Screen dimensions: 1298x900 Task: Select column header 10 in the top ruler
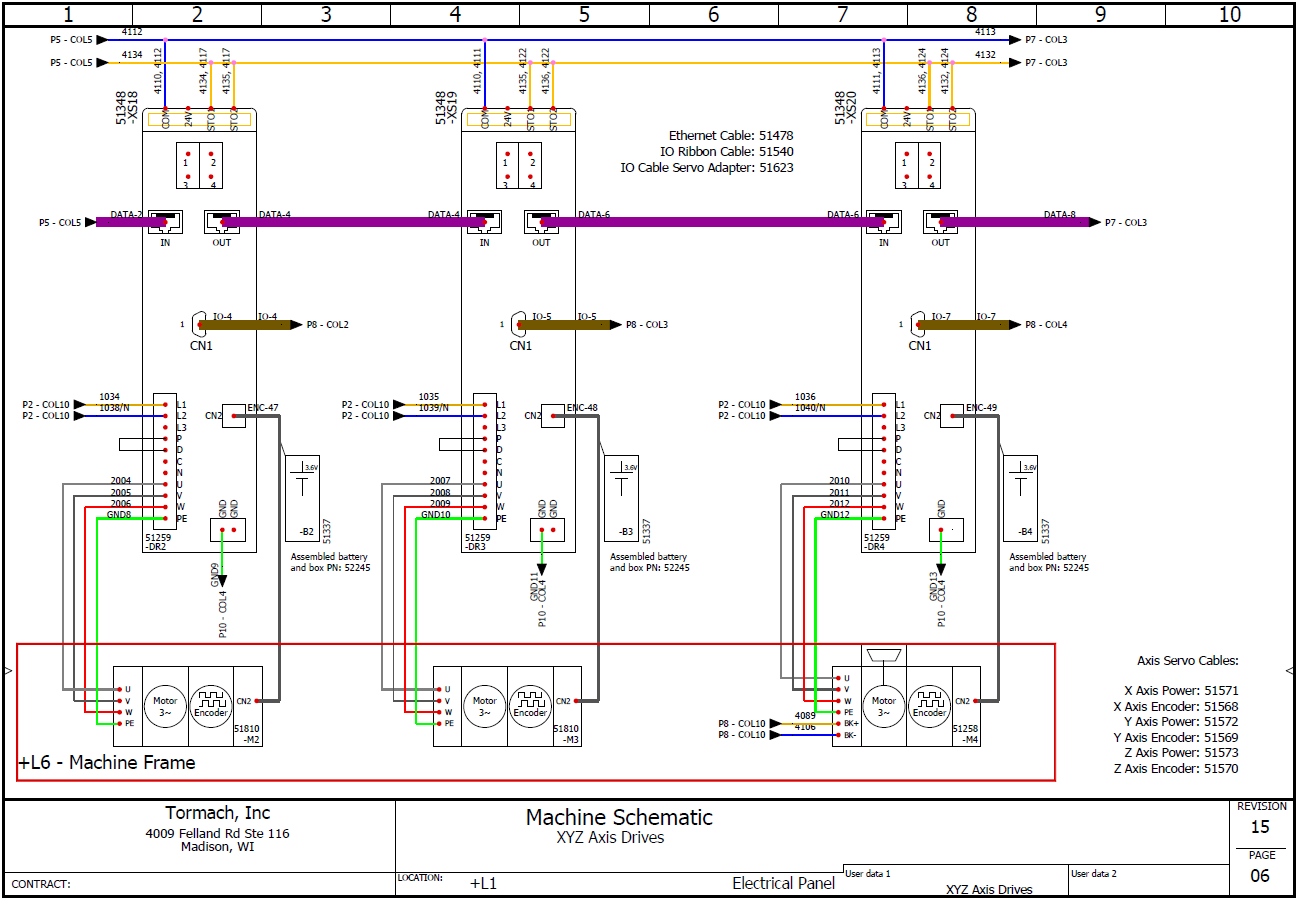pyautogui.click(x=1229, y=14)
